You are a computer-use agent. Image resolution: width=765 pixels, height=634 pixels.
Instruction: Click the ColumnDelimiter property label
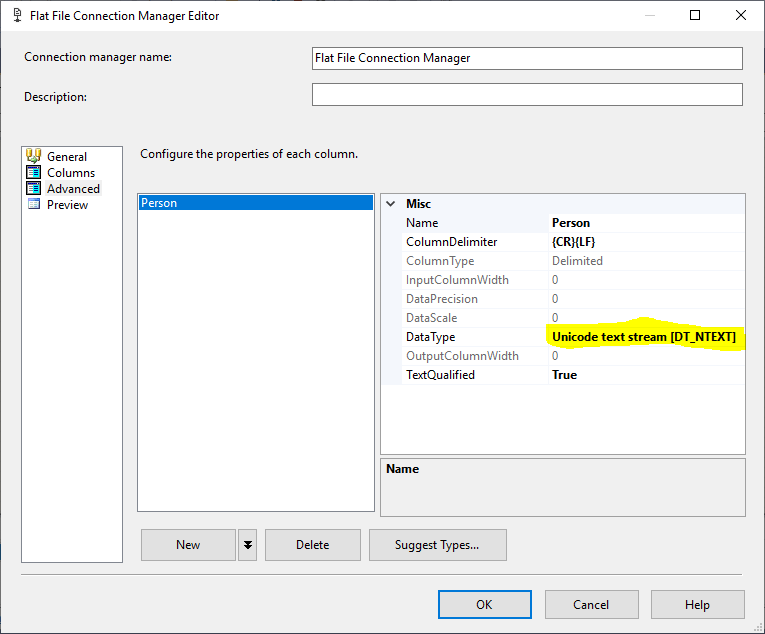451,242
